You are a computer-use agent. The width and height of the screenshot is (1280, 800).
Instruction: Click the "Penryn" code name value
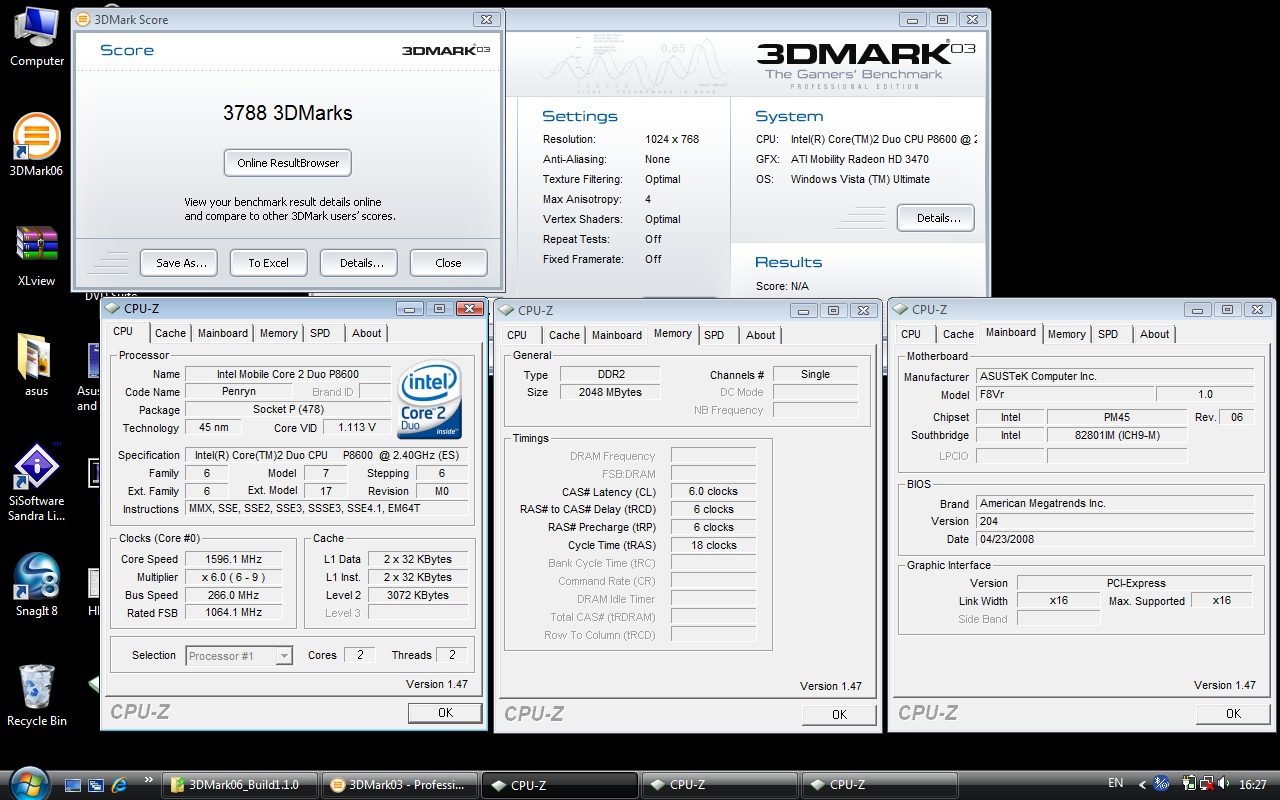tap(240, 392)
